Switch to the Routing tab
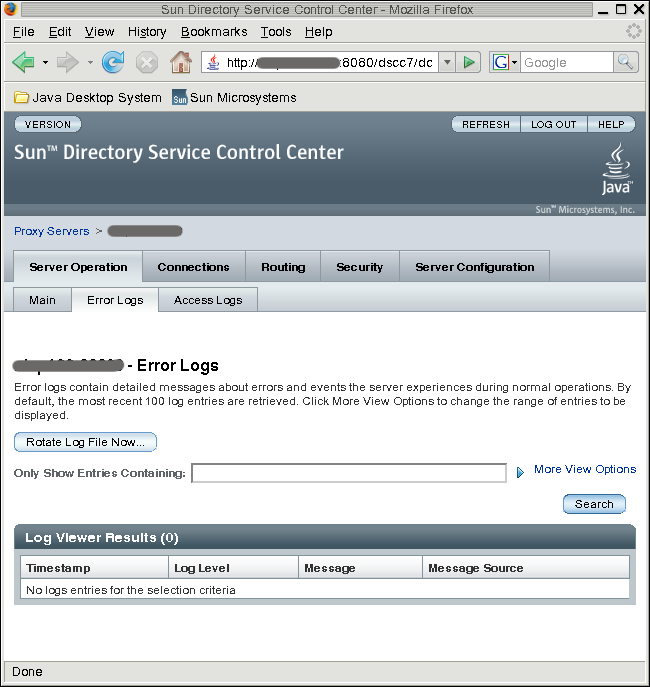 pyautogui.click(x=283, y=267)
